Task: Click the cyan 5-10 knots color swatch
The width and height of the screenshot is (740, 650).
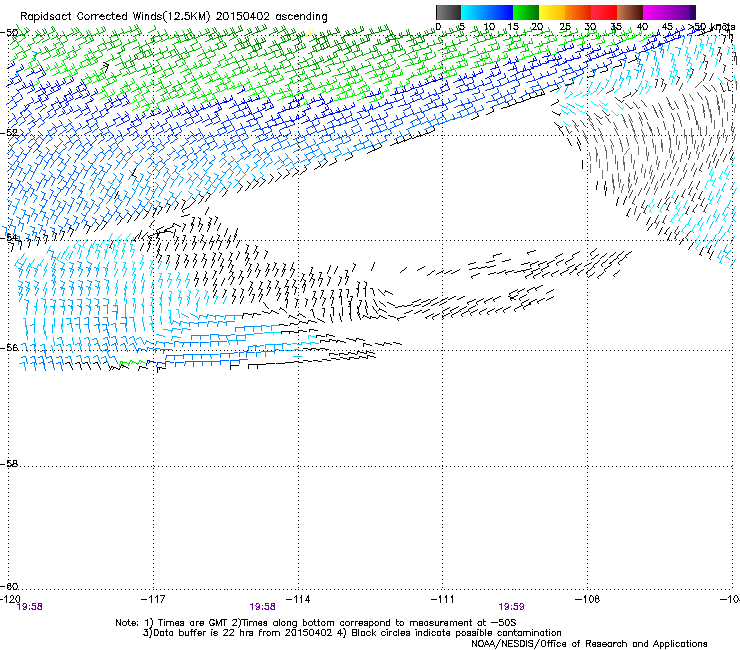Action: click(x=473, y=12)
